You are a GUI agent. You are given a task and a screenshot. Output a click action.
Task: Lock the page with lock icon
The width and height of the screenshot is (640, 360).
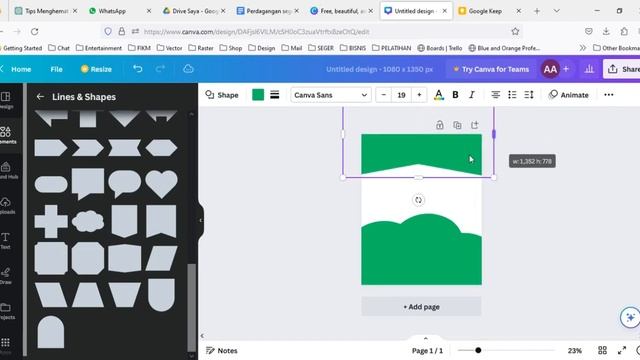point(440,125)
